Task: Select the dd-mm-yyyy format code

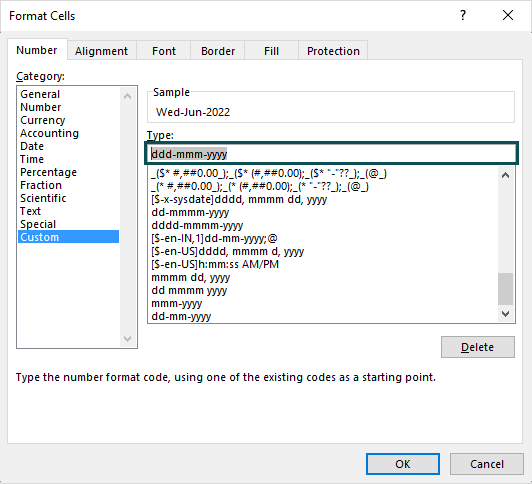Action: point(323,316)
